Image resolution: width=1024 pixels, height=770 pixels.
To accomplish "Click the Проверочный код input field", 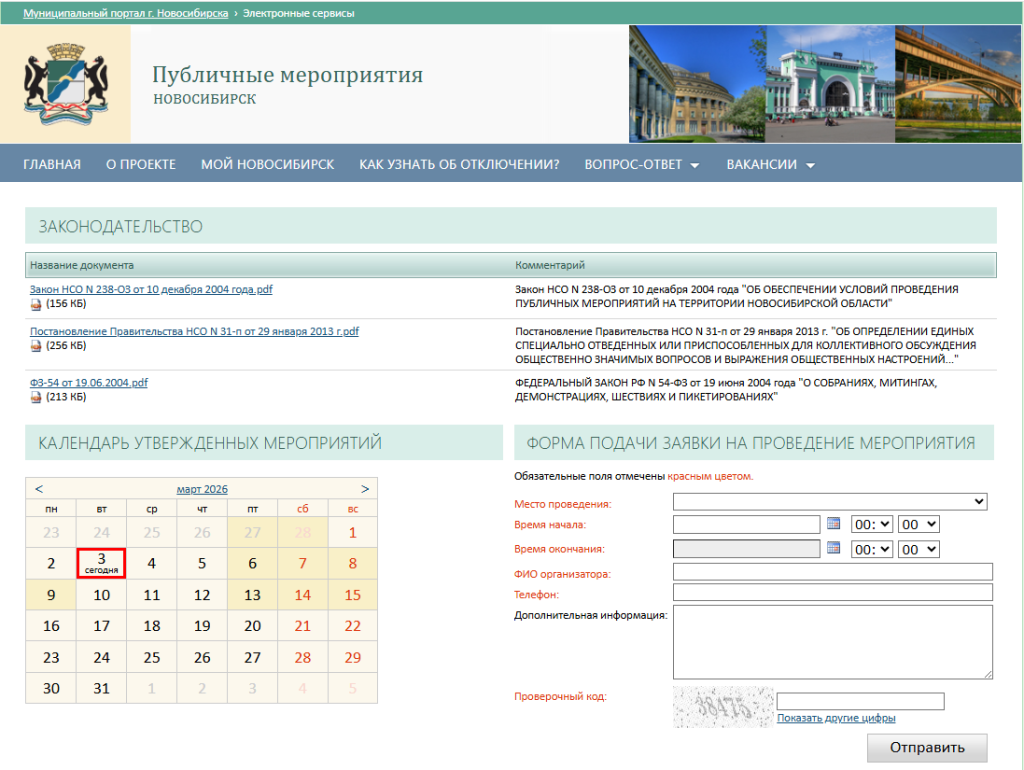I will coord(860,701).
